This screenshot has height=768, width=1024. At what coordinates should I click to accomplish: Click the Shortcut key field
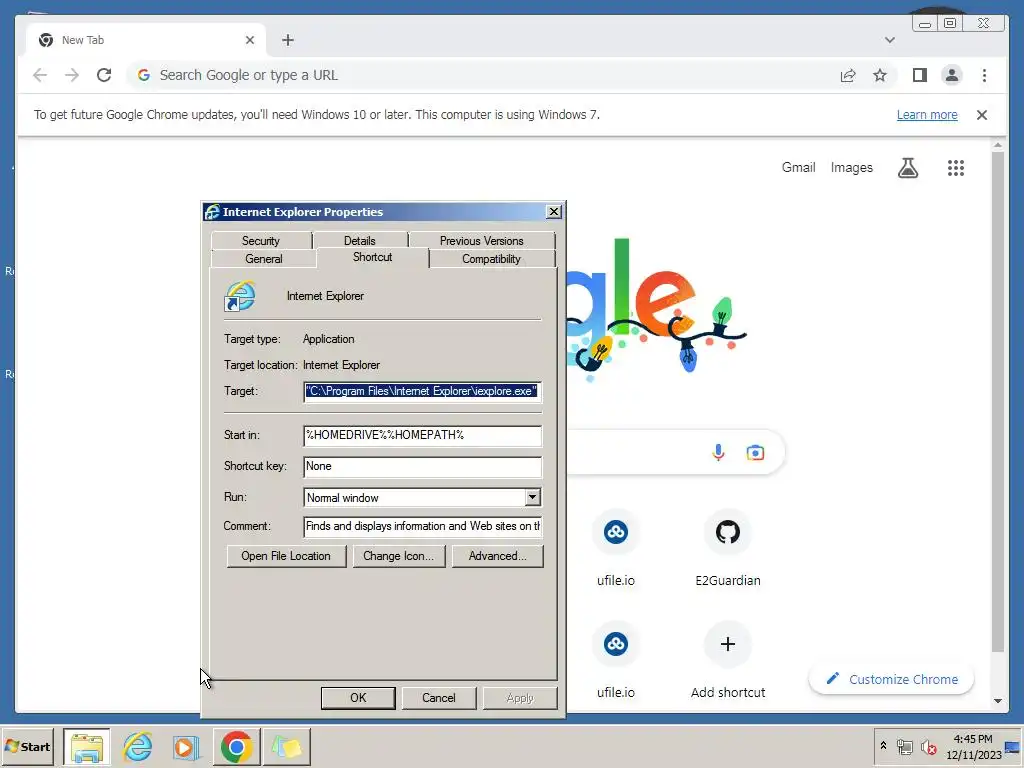(x=423, y=466)
